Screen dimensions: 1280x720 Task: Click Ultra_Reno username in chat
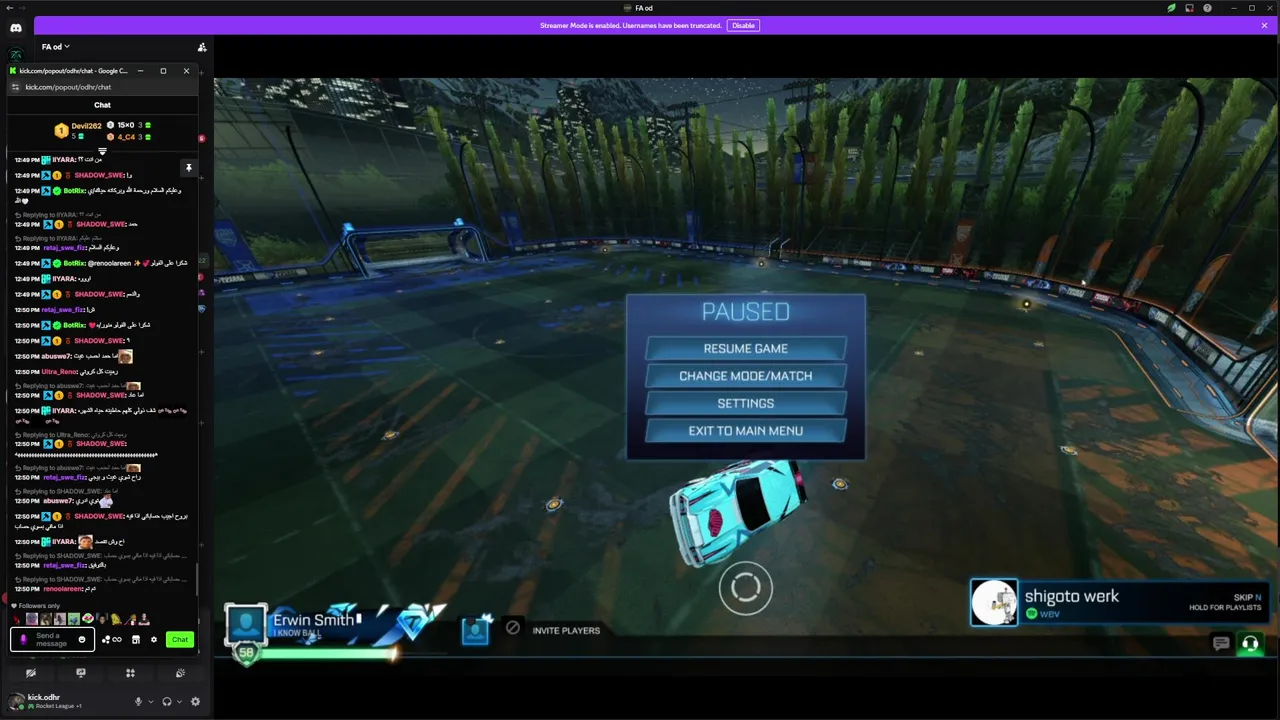(x=60, y=372)
